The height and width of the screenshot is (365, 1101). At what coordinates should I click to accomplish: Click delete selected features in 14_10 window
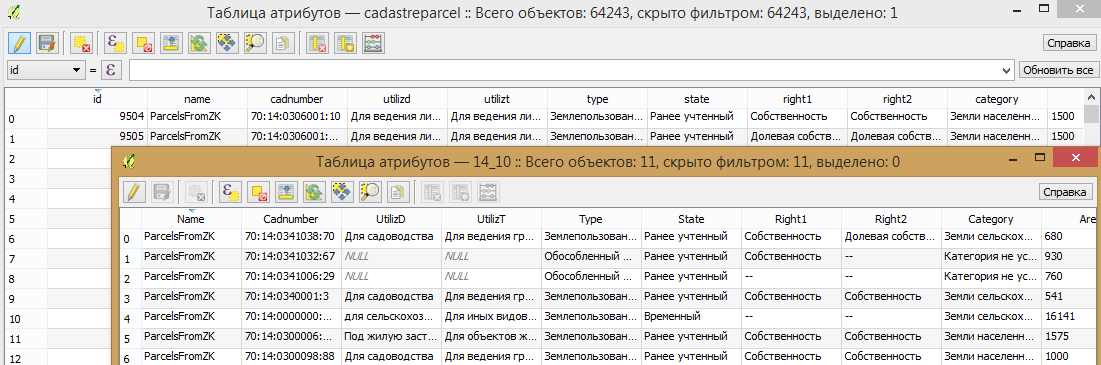(196, 192)
